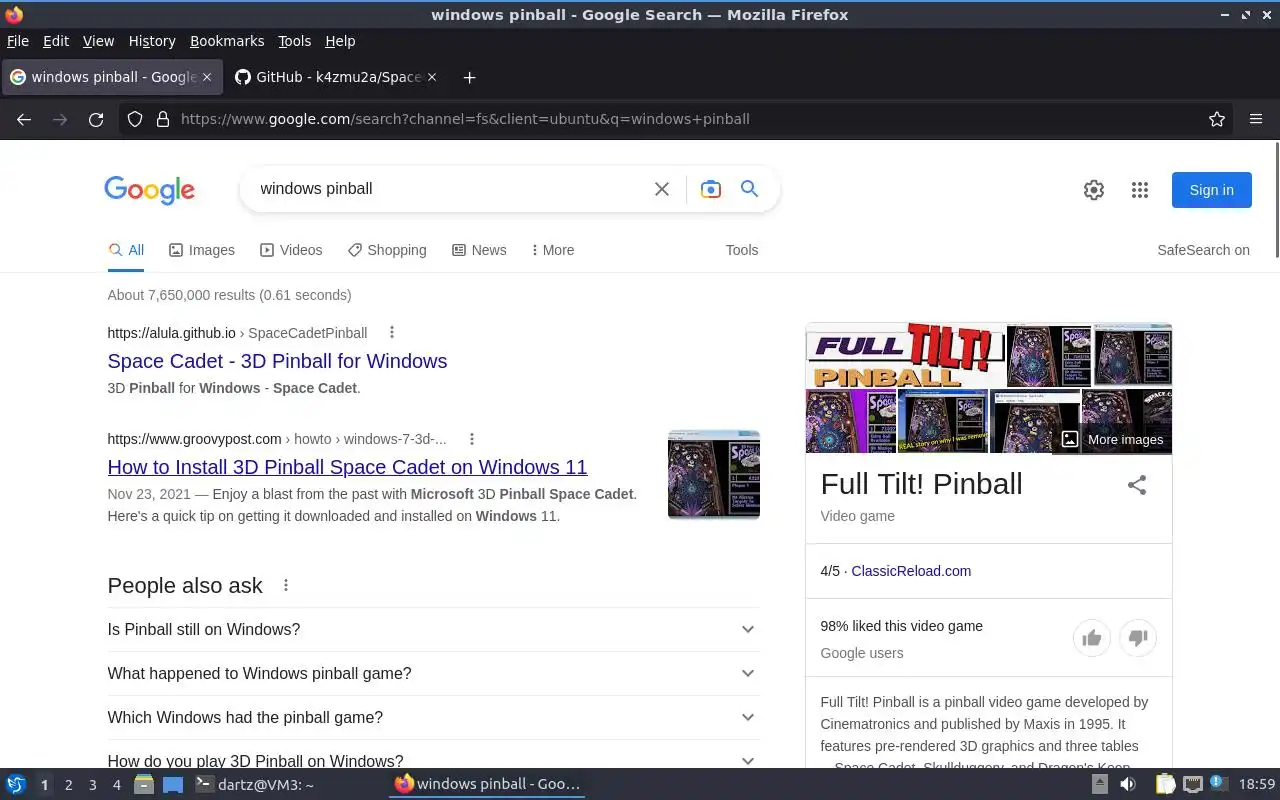This screenshot has width=1280, height=800.
Task: Go to Google homepage via logo
Action: point(149,190)
